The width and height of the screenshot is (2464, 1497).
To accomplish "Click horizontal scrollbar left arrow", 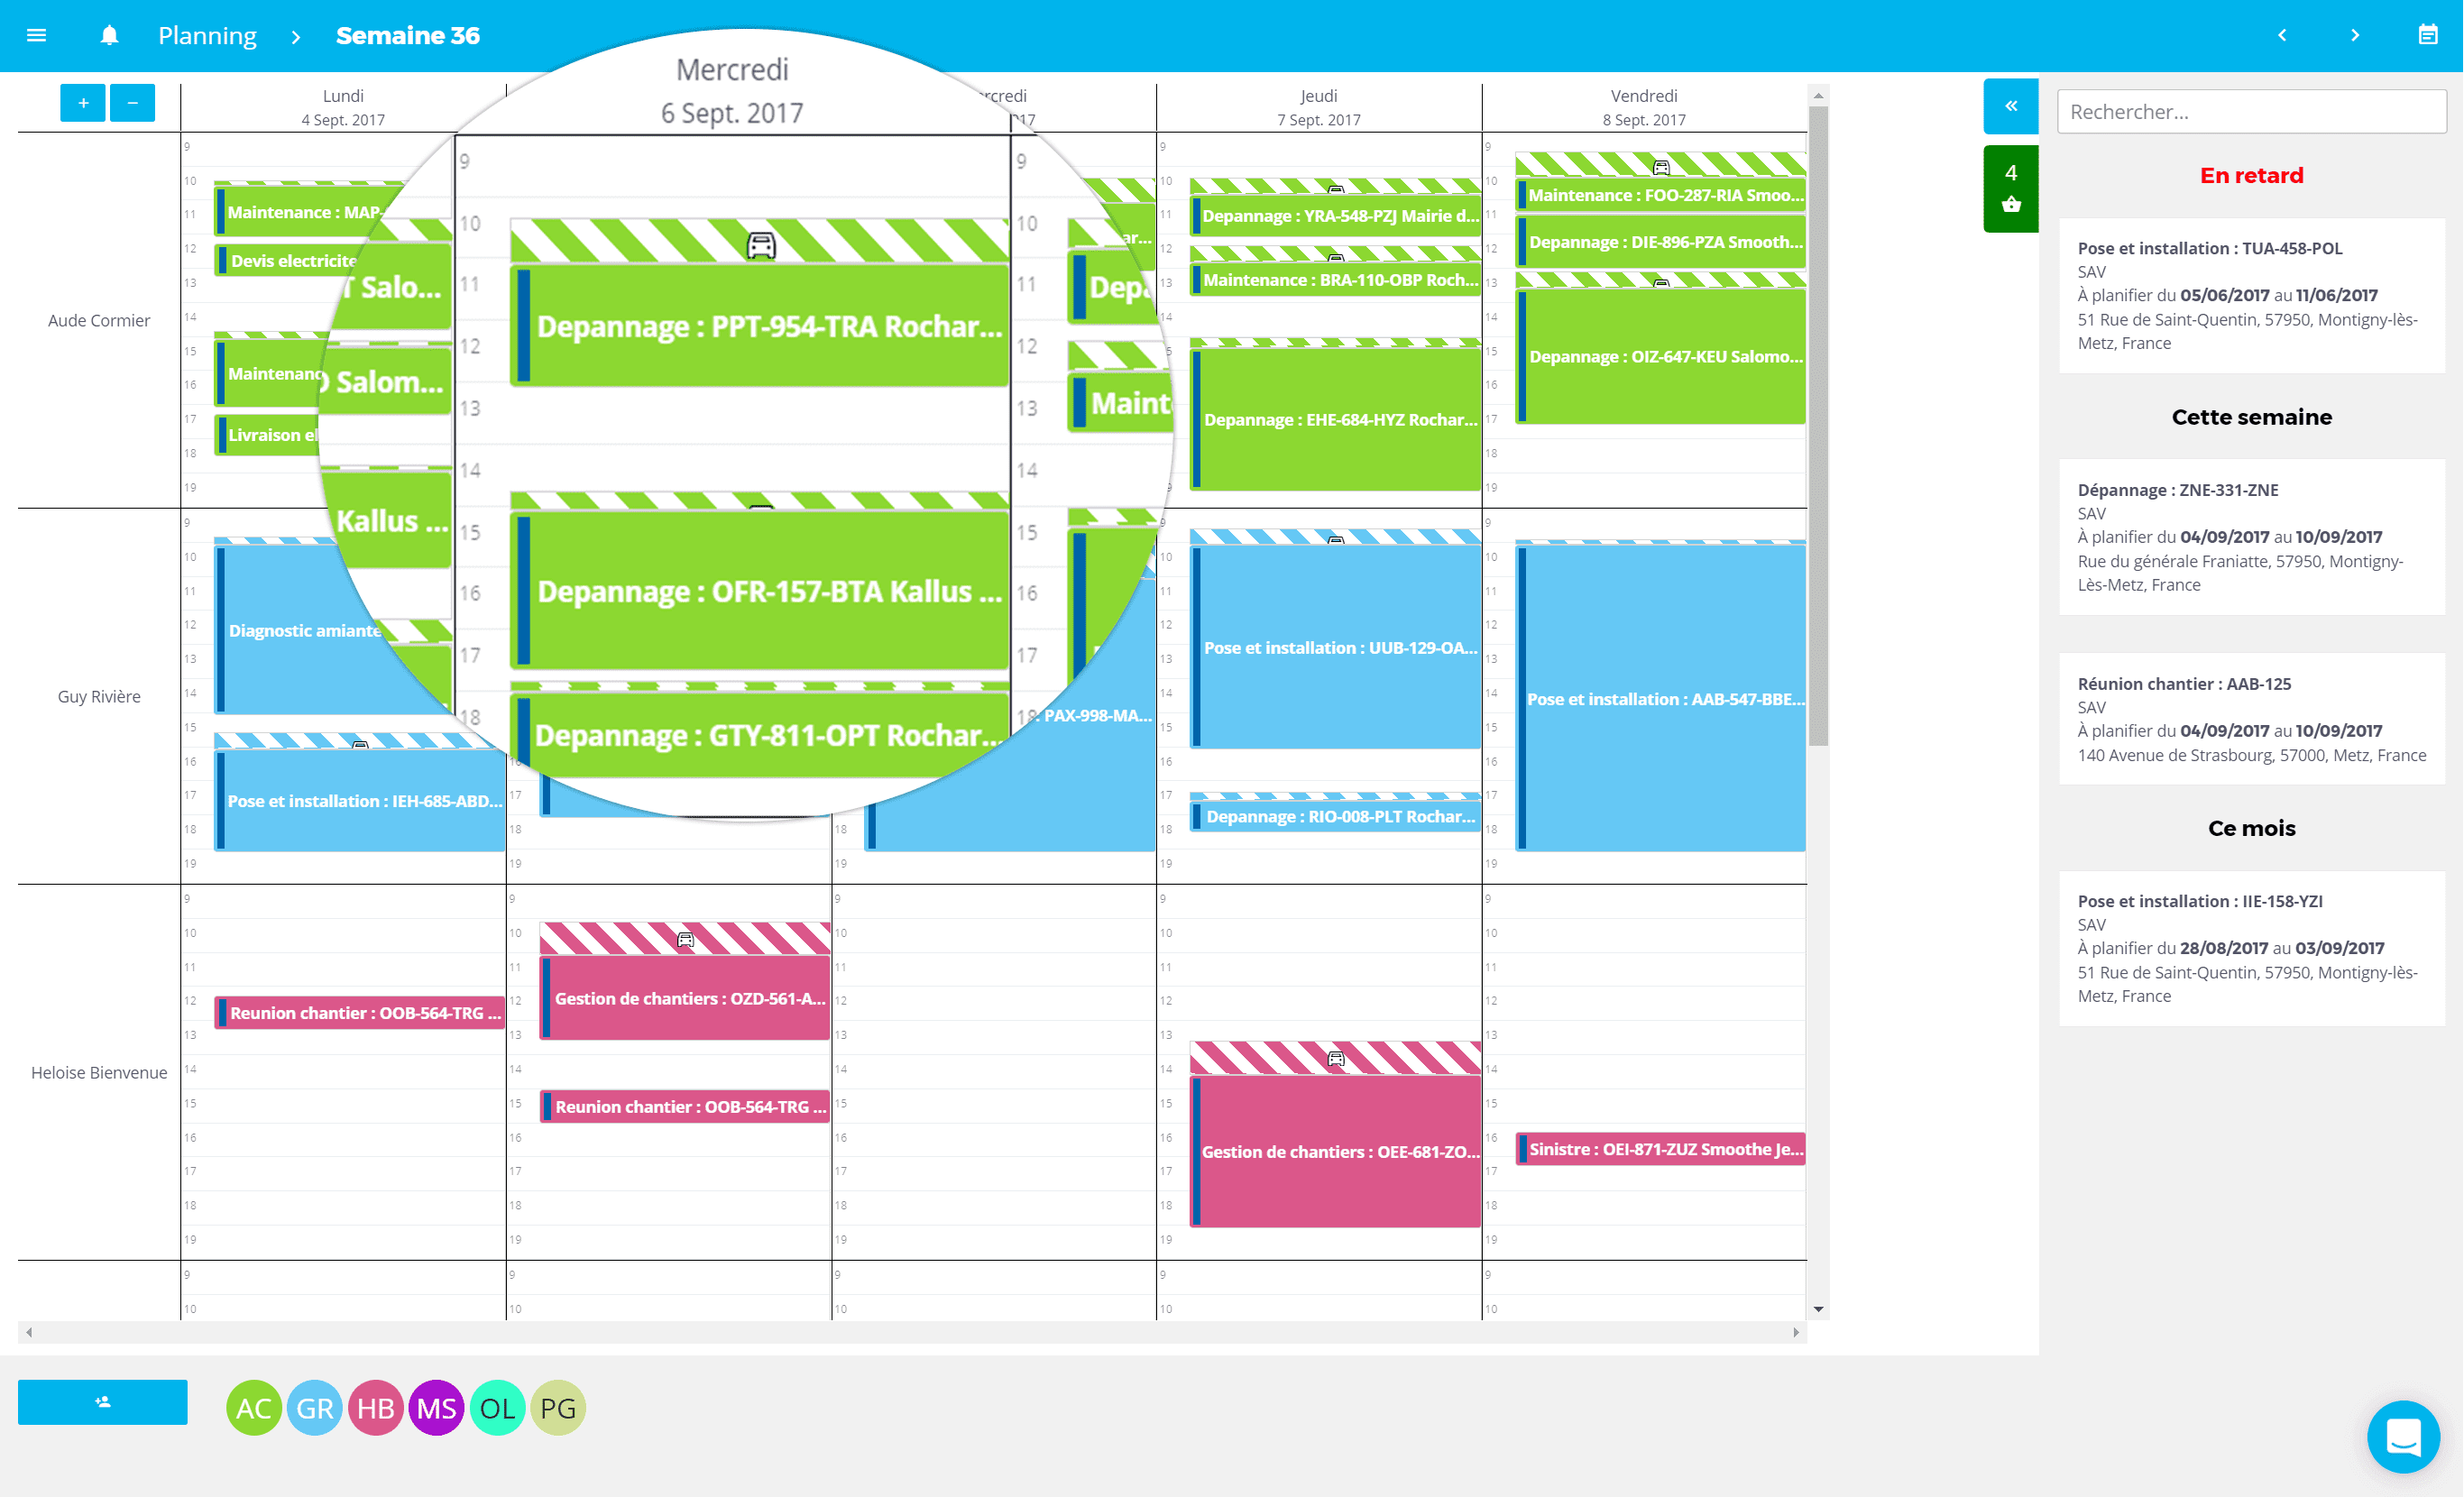I will 29,1332.
